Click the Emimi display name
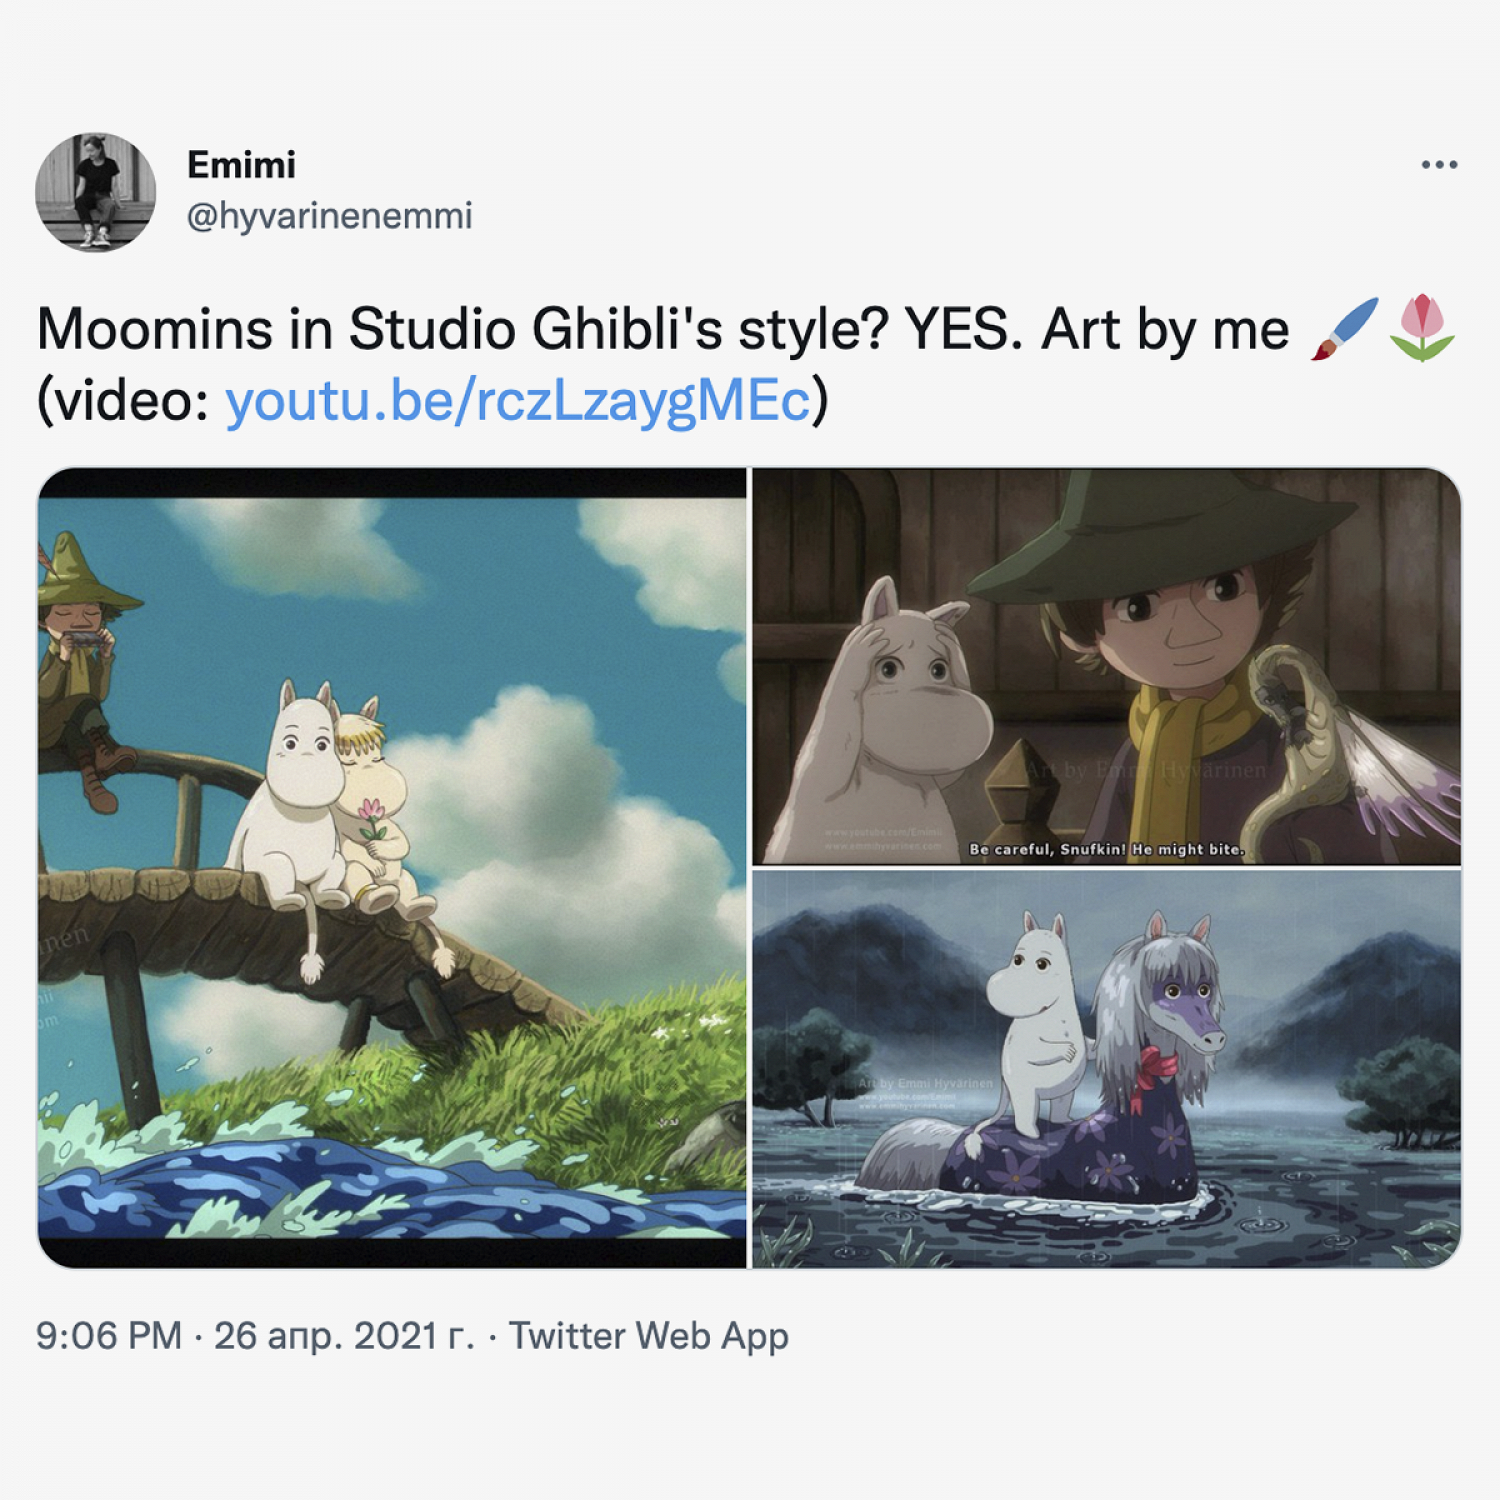 241,165
